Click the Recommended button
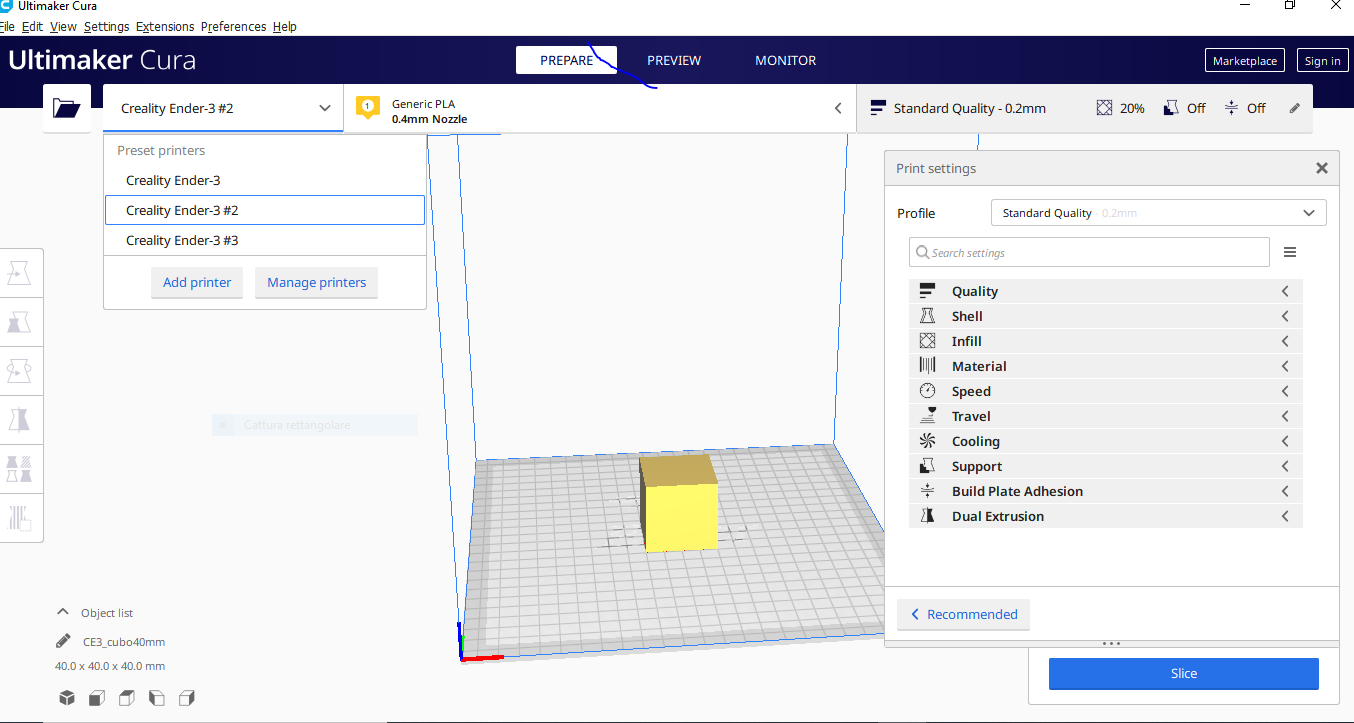The width and height of the screenshot is (1354, 723). [963, 614]
